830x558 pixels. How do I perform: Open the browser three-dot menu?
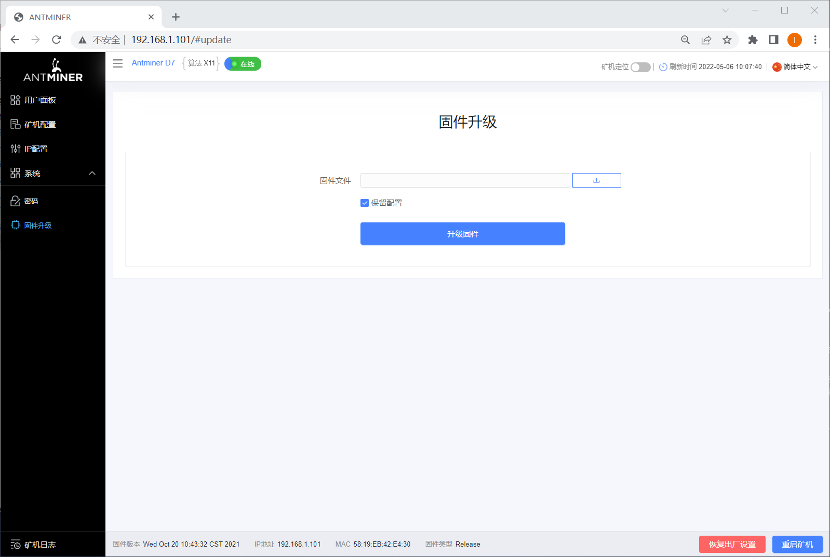pyautogui.click(x=815, y=40)
